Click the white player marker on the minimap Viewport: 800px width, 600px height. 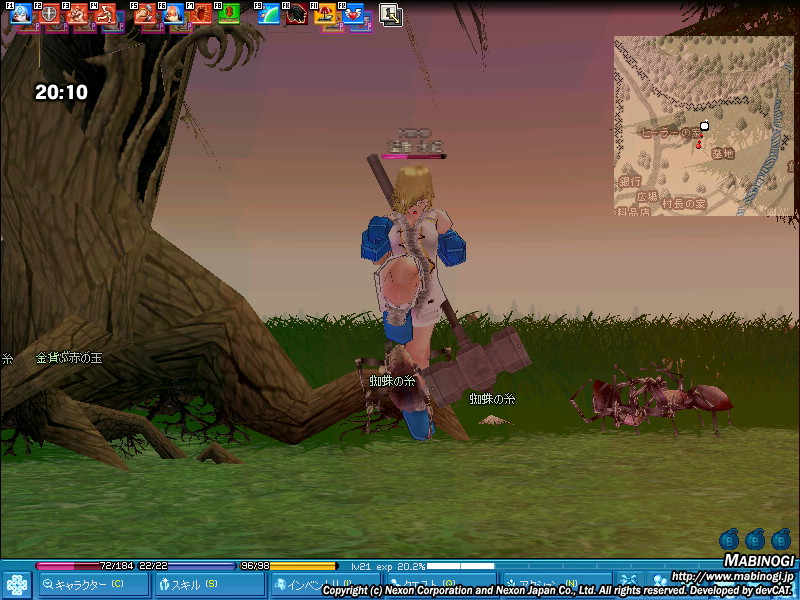coord(705,125)
